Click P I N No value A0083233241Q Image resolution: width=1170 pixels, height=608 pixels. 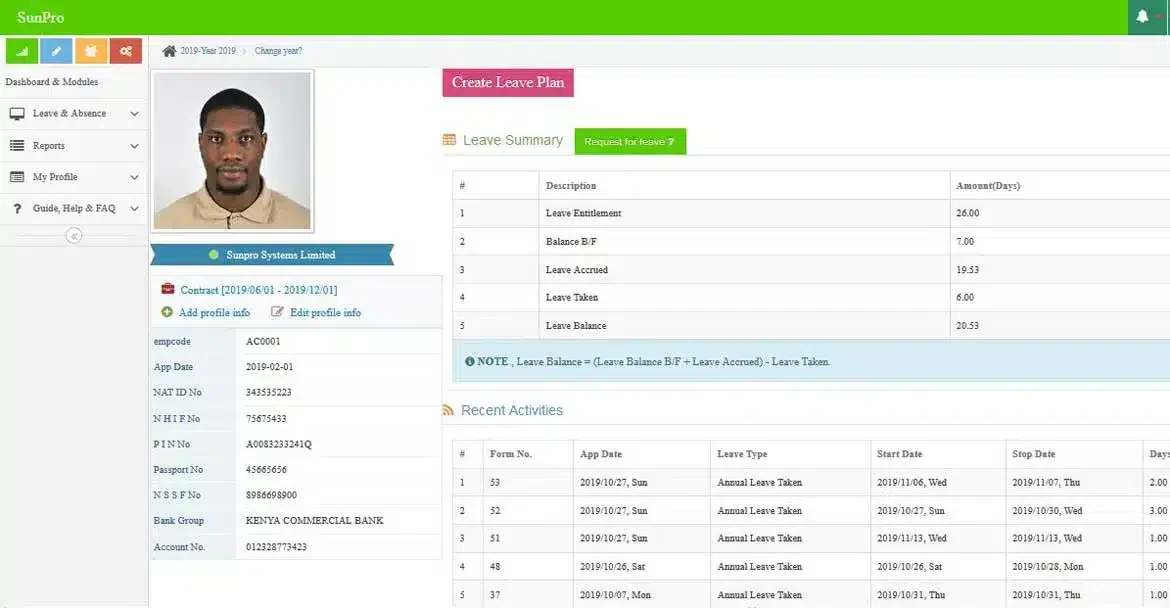point(278,445)
